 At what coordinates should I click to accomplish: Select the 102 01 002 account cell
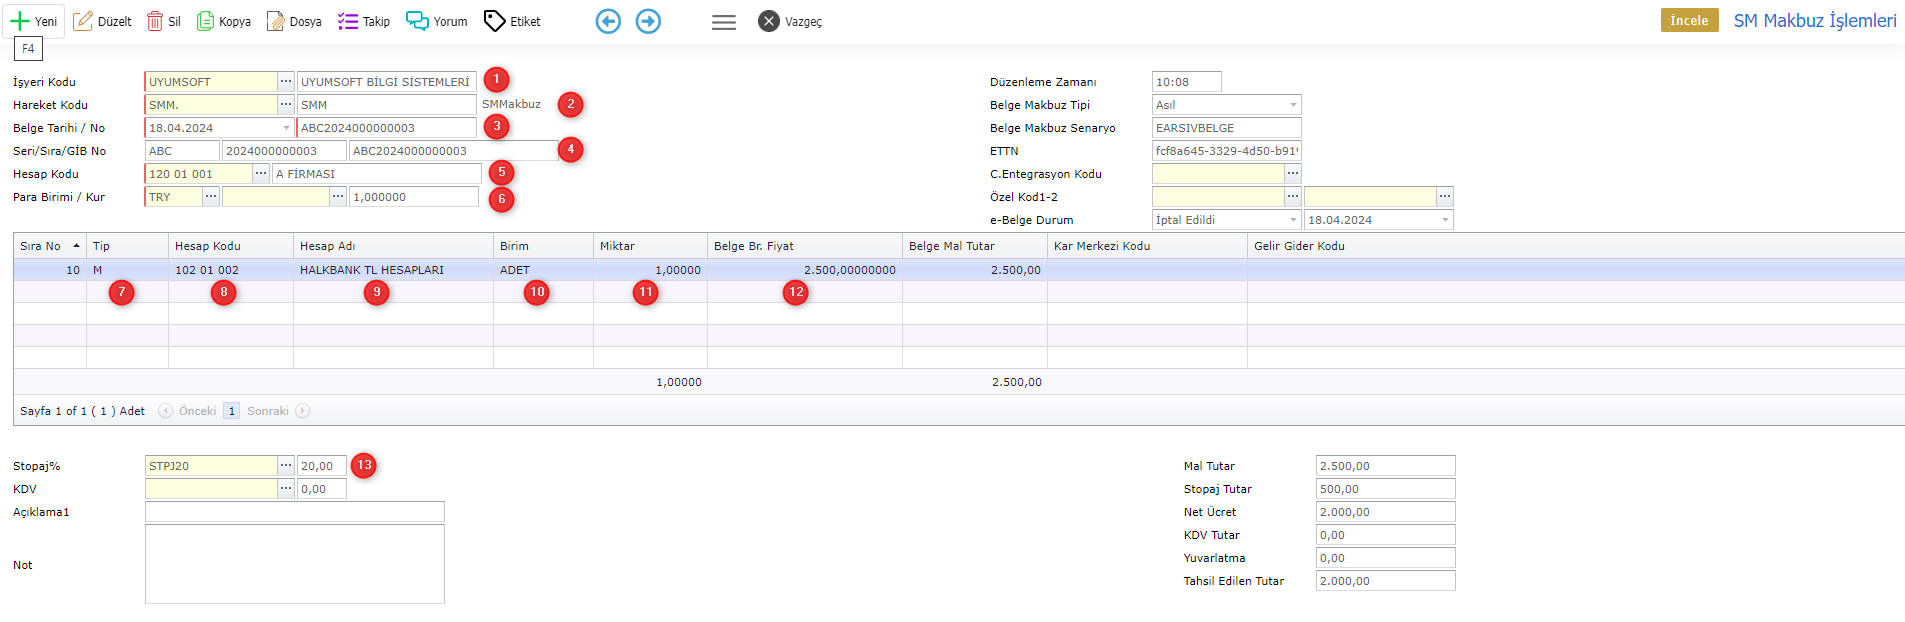(x=230, y=270)
